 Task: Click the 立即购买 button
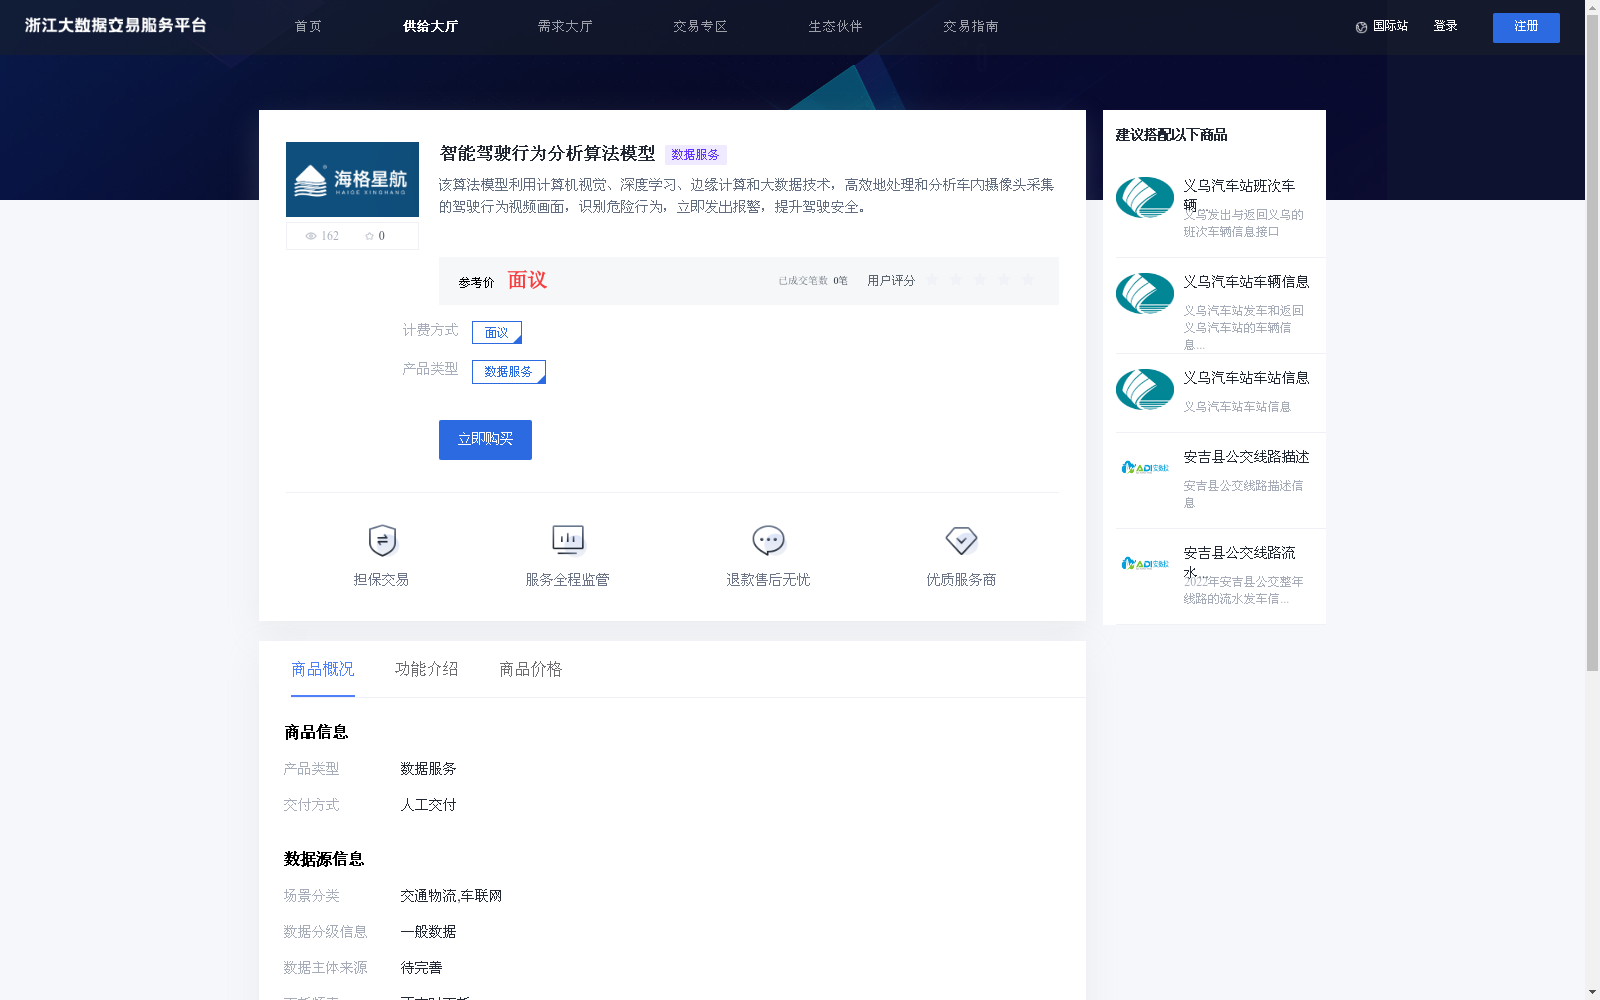pos(485,440)
